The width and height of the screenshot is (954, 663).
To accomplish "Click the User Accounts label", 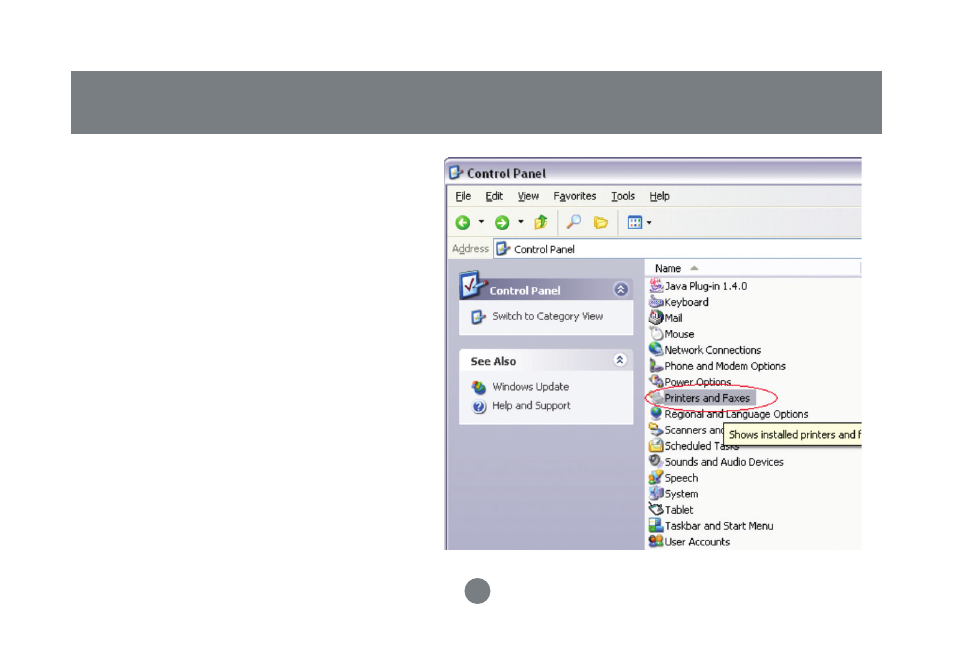I will [x=697, y=542].
